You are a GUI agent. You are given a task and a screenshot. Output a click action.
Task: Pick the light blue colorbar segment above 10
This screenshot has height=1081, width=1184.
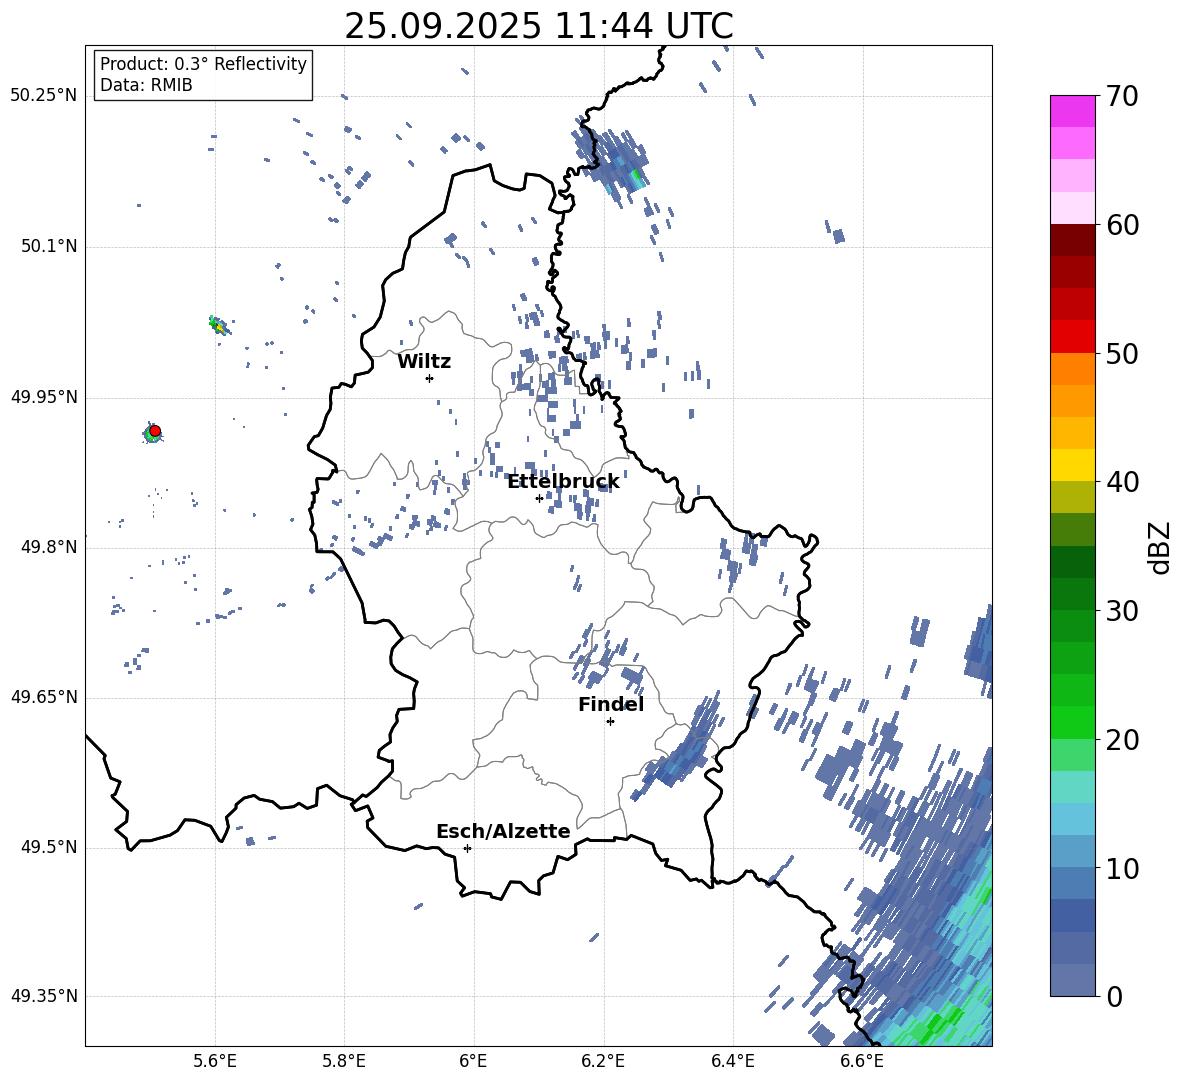(x=1072, y=852)
